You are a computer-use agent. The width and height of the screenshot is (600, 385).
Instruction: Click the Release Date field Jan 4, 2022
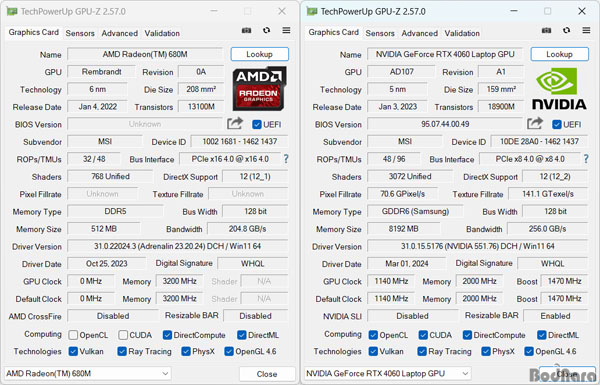pos(98,106)
